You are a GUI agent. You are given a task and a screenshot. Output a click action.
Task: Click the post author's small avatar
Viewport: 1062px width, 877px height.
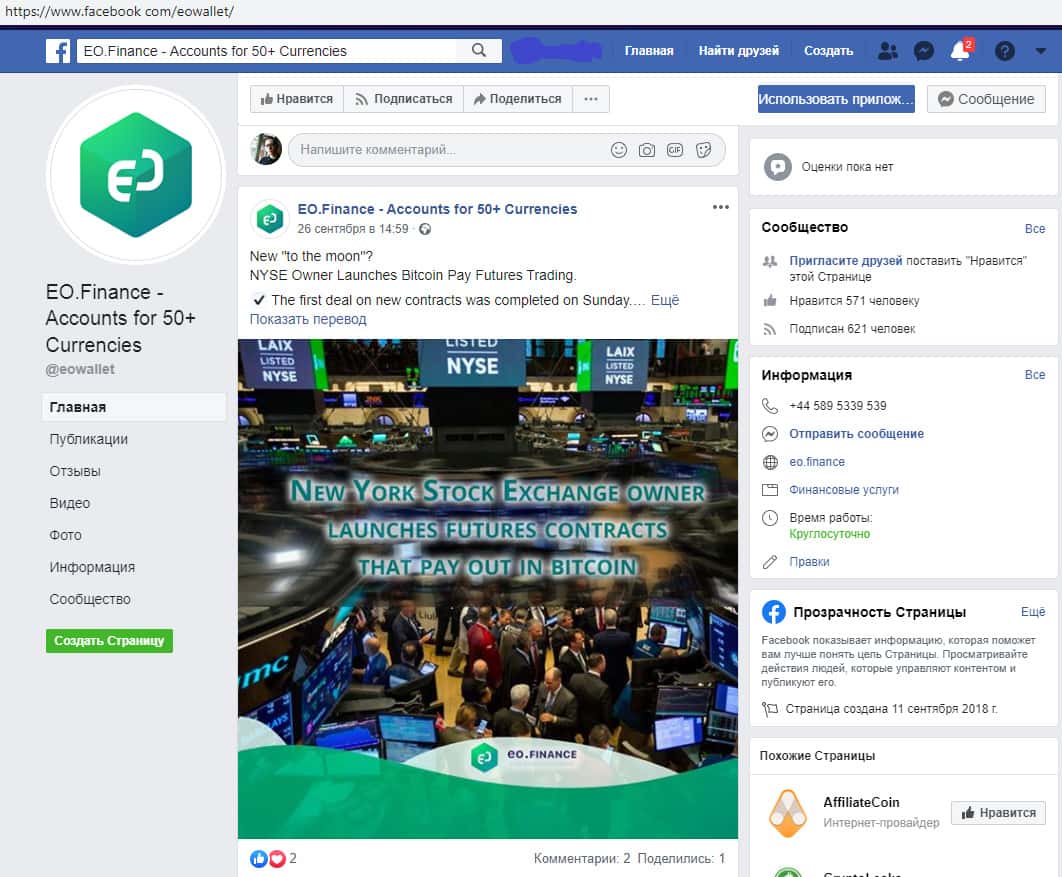(270, 218)
